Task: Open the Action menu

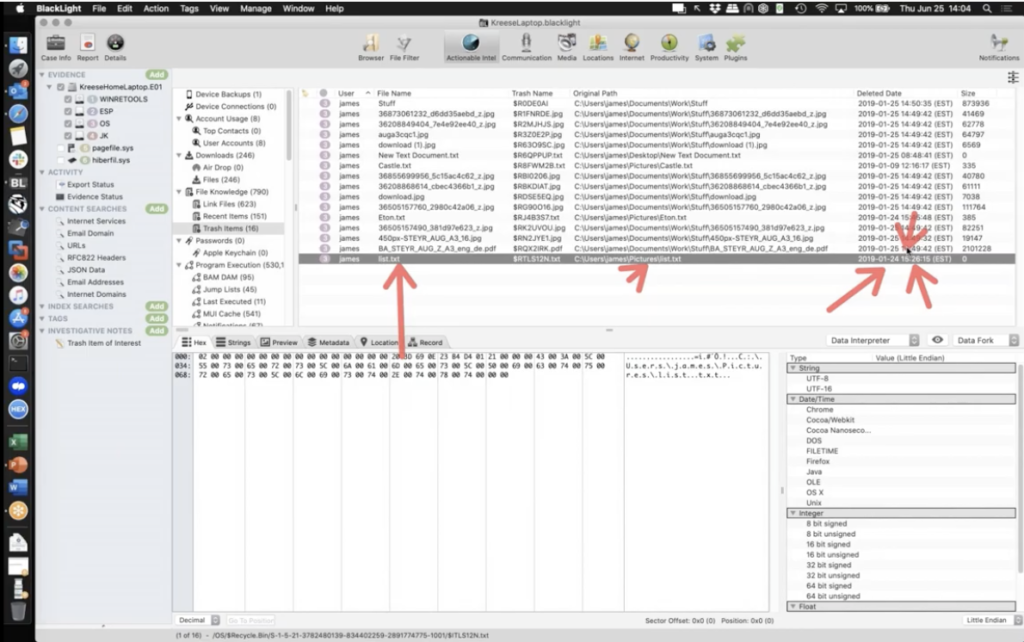Action: (x=156, y=8)
